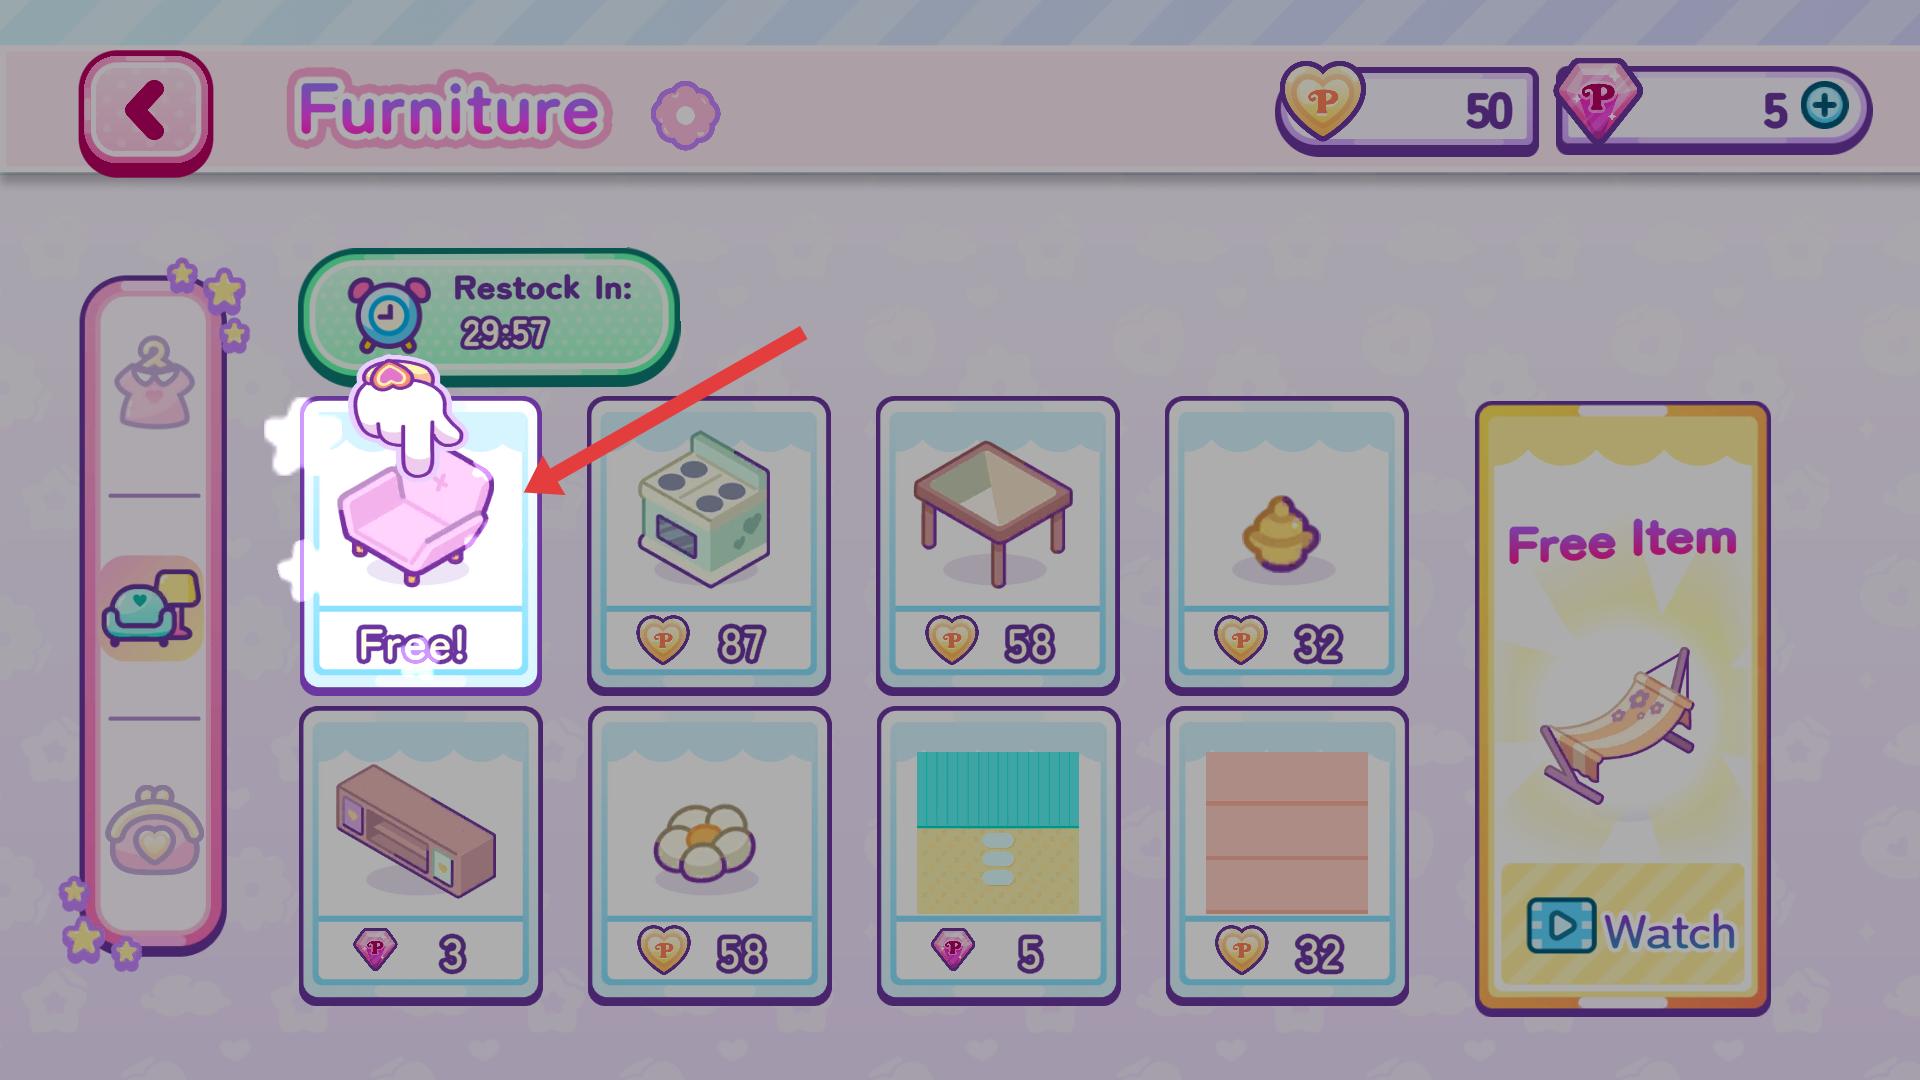The width and height of the screenshot is (1920, 1080).
Task: Click the purple flower icon beside Furniture
Action: (x=685, y=115)
